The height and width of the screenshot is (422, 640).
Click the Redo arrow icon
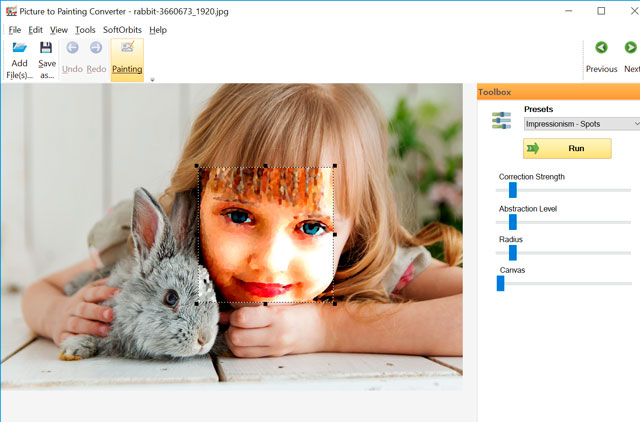96,48
